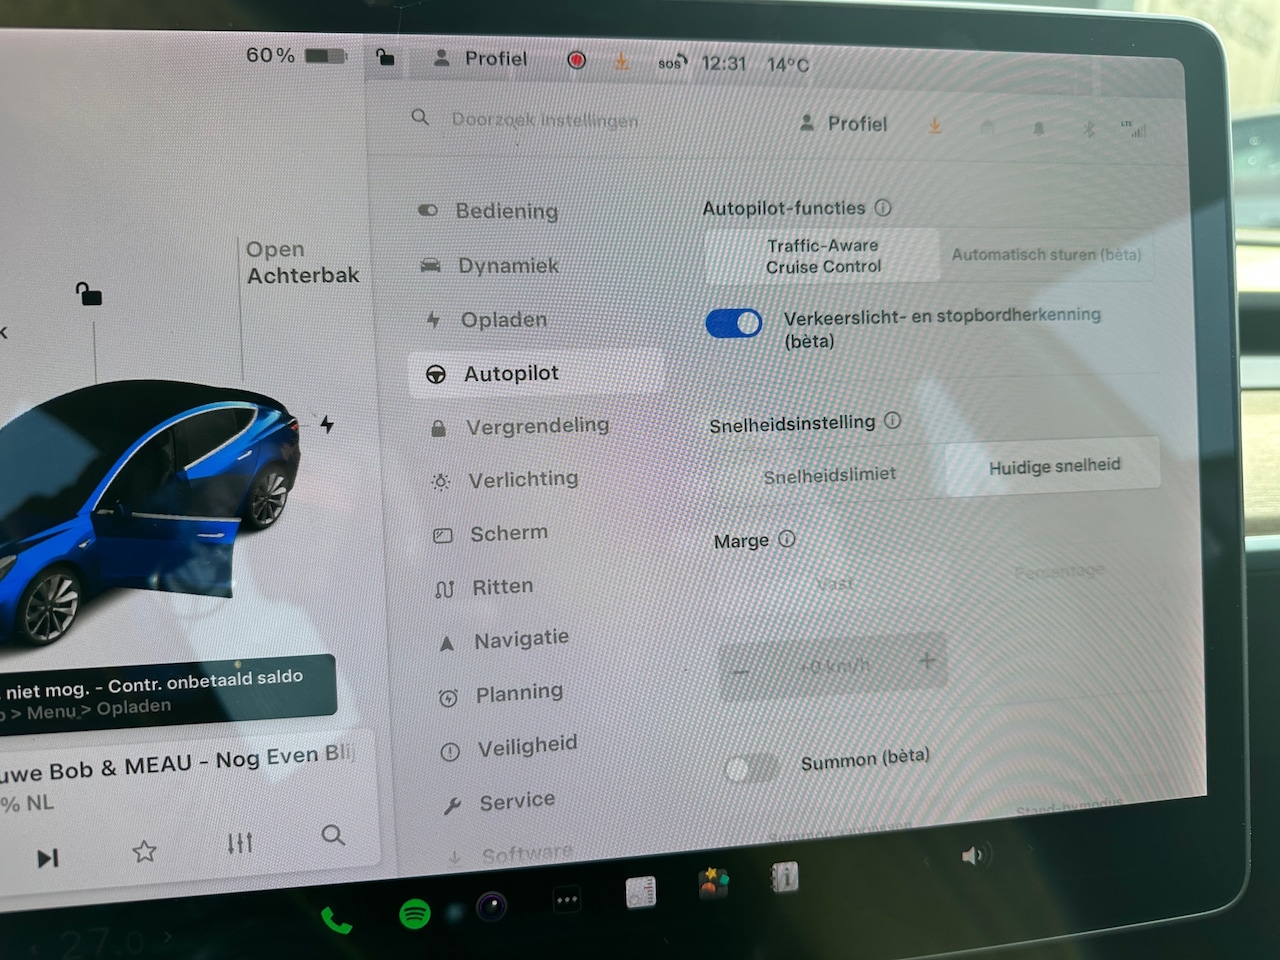Open the three-dot app launcher
The width and height of the screenshot is (1280, 960).
(x=567, y=900)
